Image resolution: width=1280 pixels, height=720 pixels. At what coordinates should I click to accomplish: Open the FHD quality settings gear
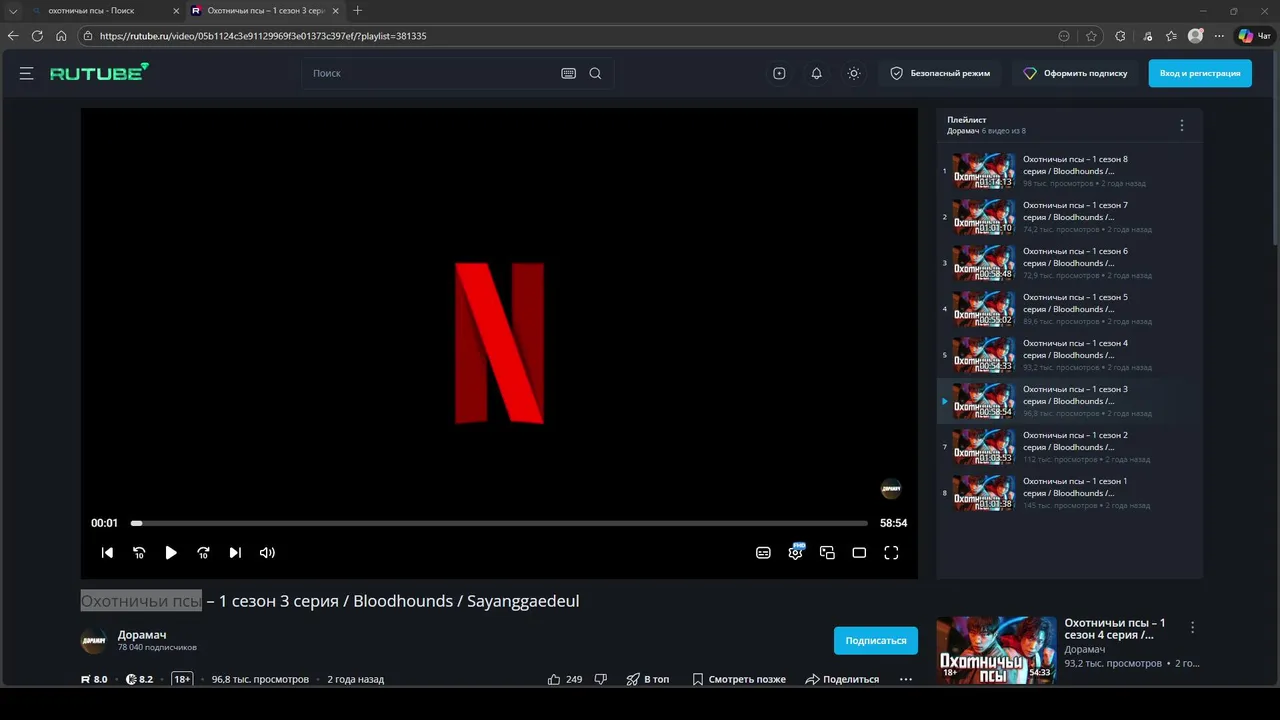tap(795, 552)
